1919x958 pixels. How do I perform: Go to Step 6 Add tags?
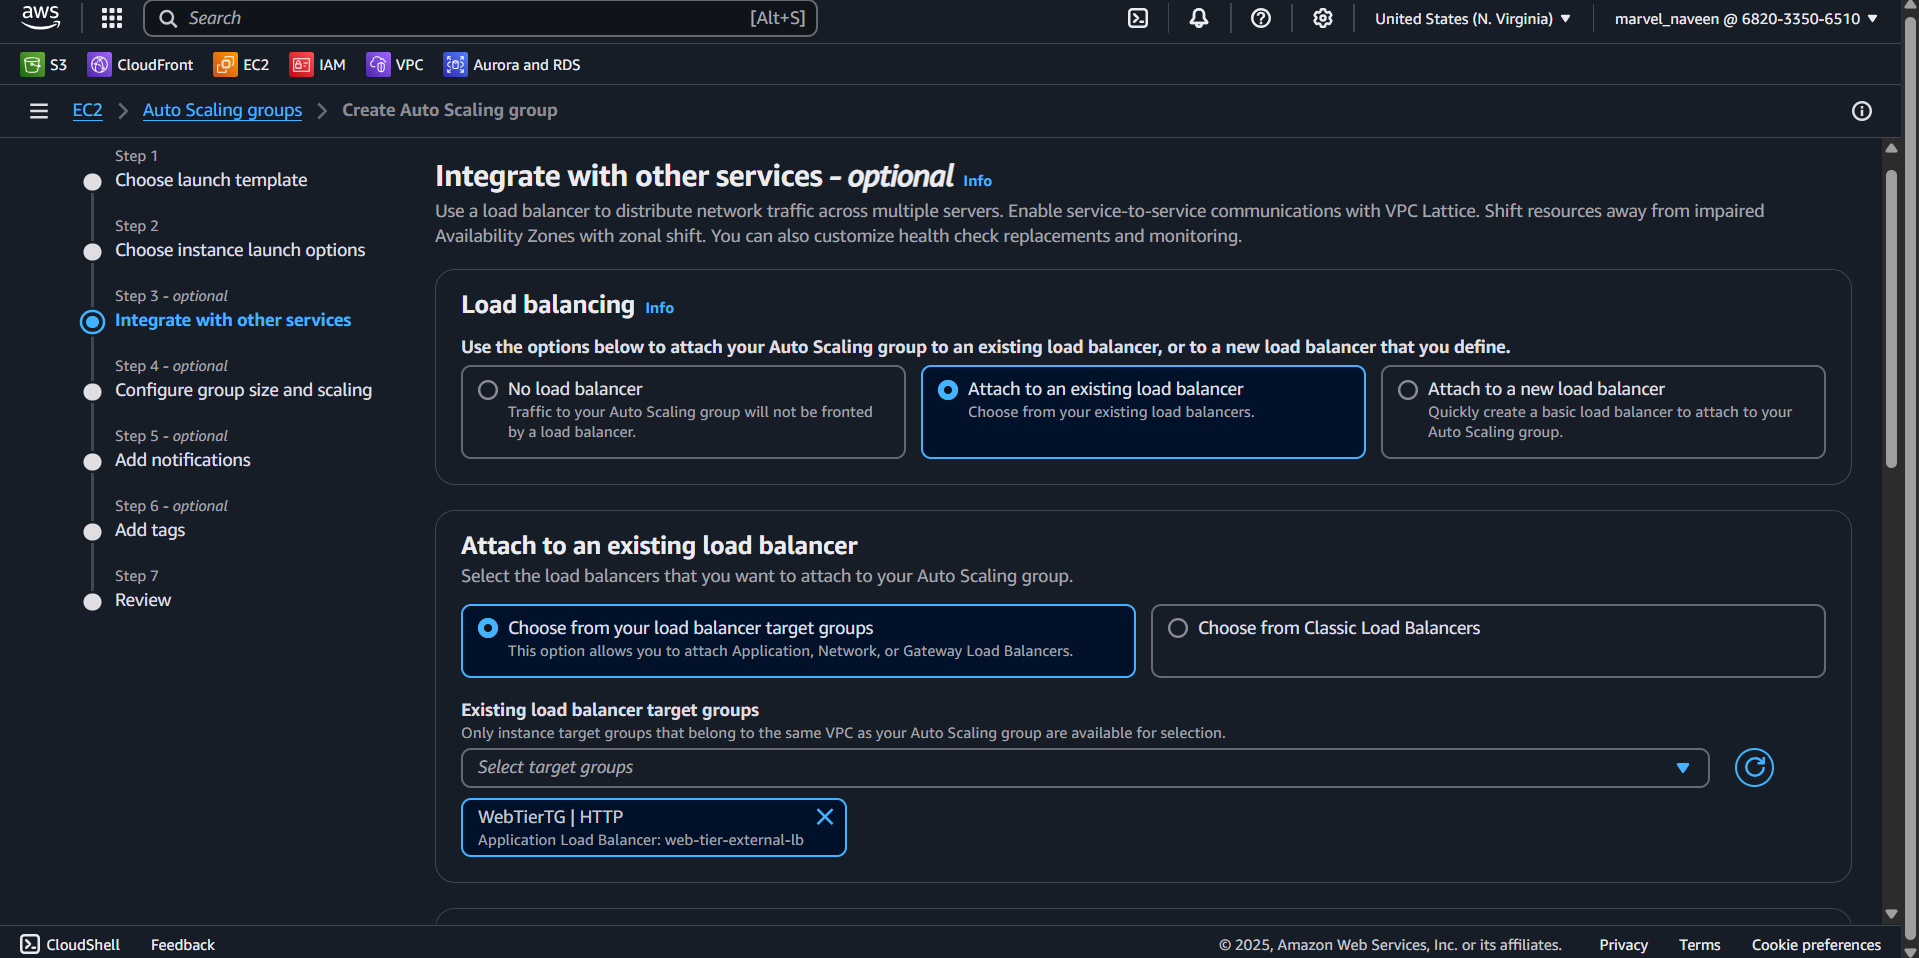[x=150, y=530]
